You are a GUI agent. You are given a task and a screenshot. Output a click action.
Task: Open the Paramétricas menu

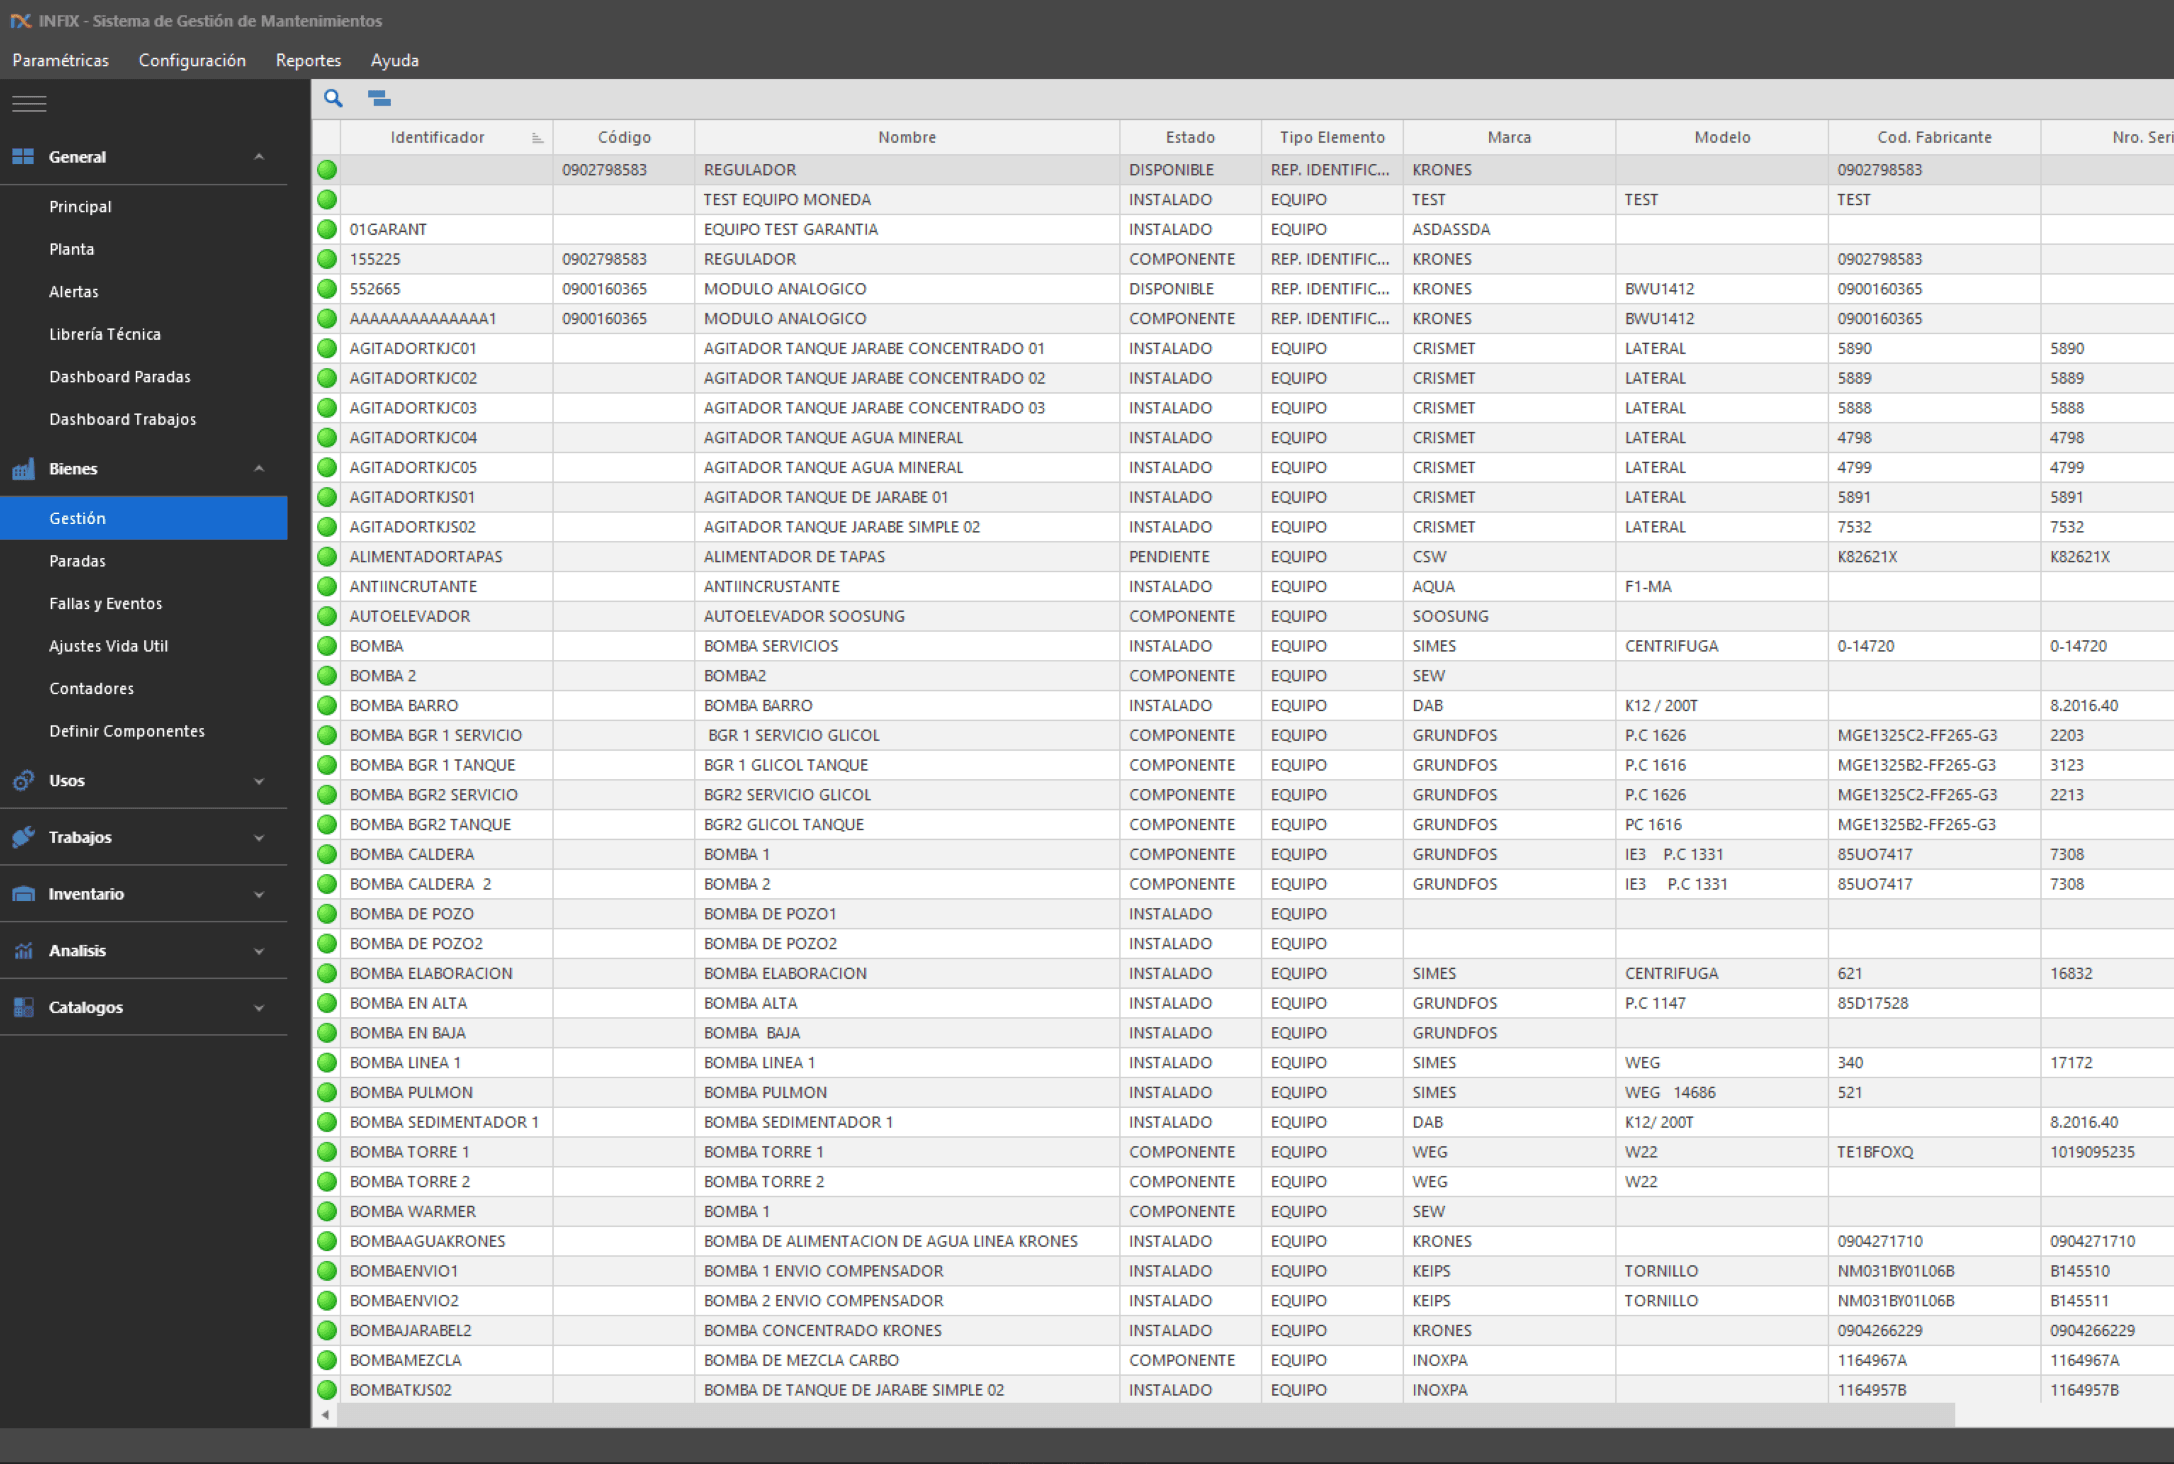click(x=61, y=60)
